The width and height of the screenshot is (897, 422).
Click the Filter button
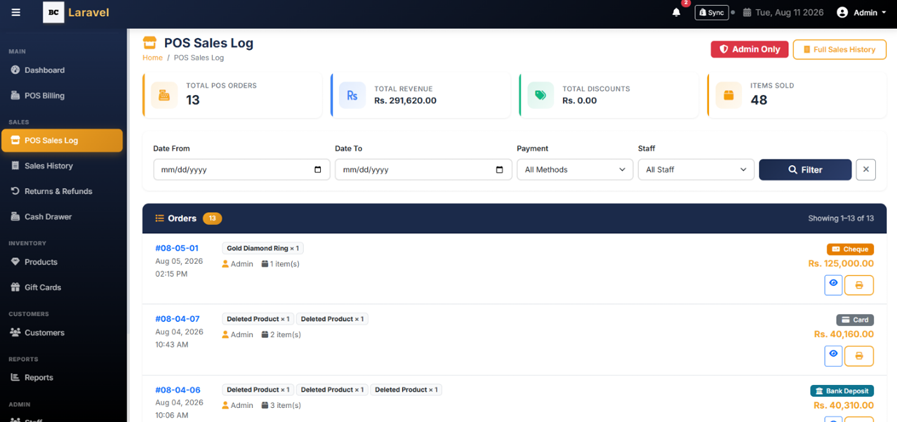[x=805, y=170]
